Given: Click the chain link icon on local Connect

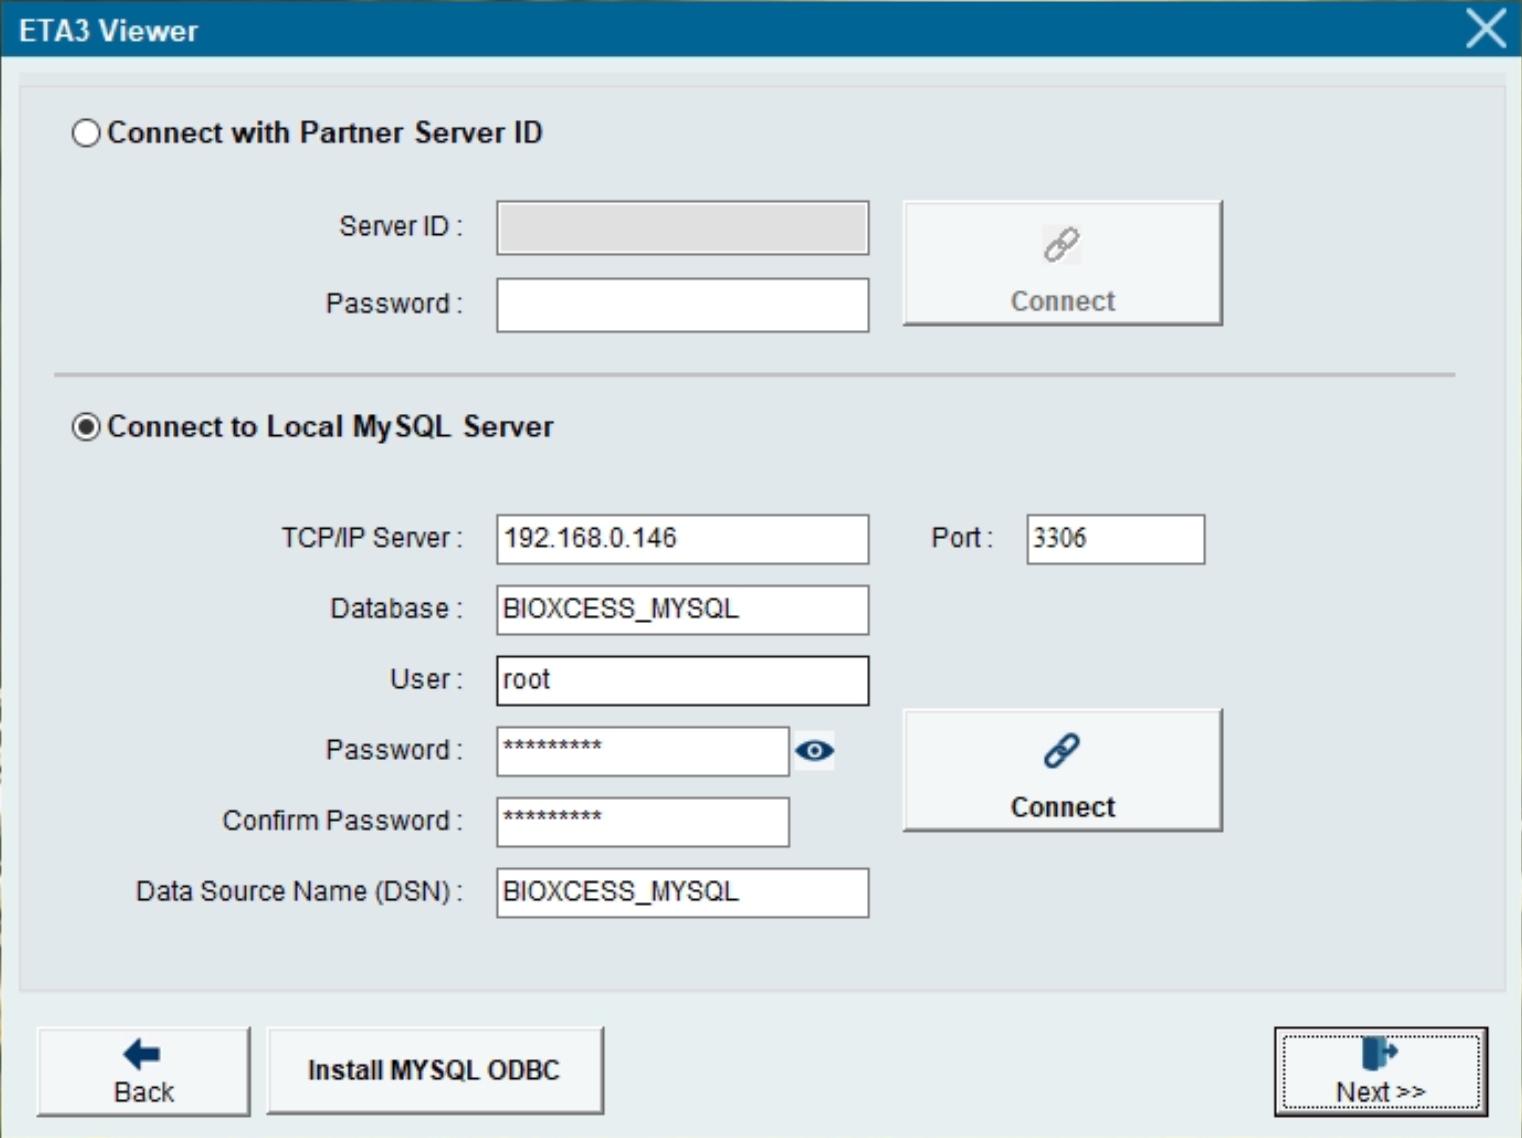Looking at the screenshot, I should [x=1061, y=750].
